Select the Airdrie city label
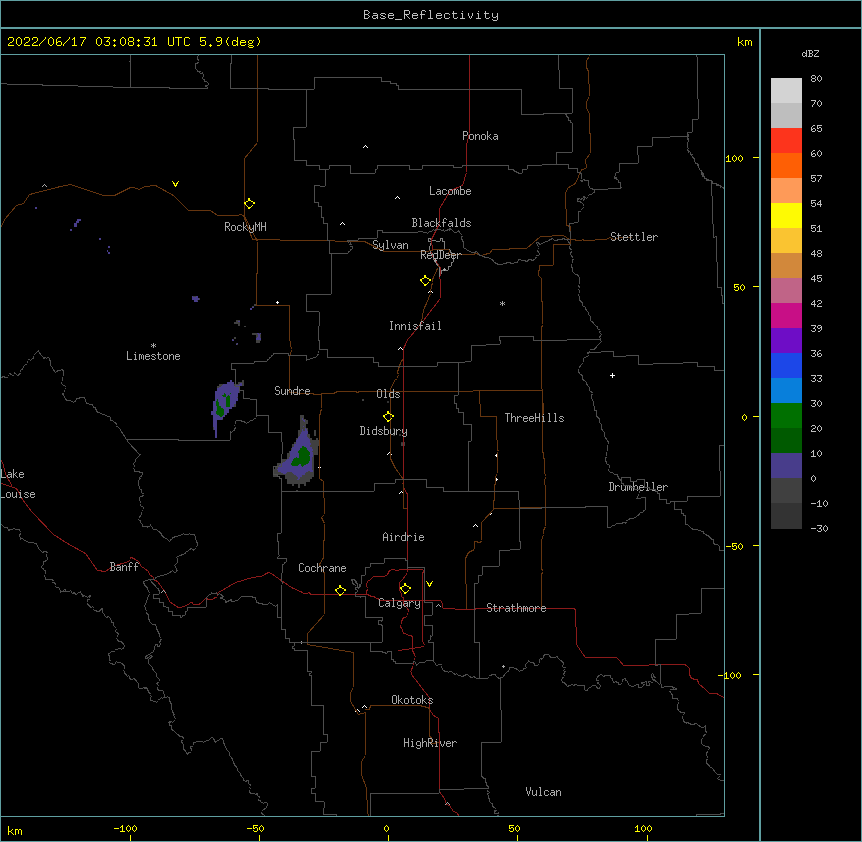 click(x=403, y=537)
